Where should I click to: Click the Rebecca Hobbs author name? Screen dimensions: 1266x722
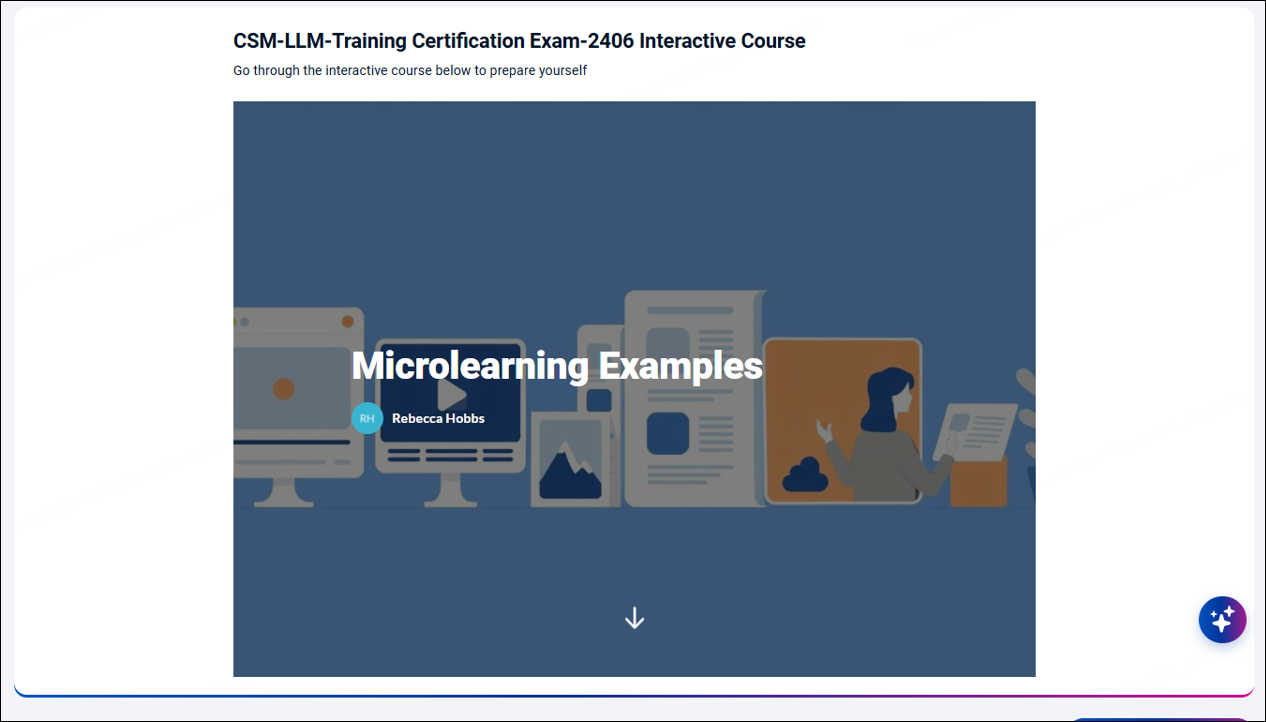tap(438, 418)
